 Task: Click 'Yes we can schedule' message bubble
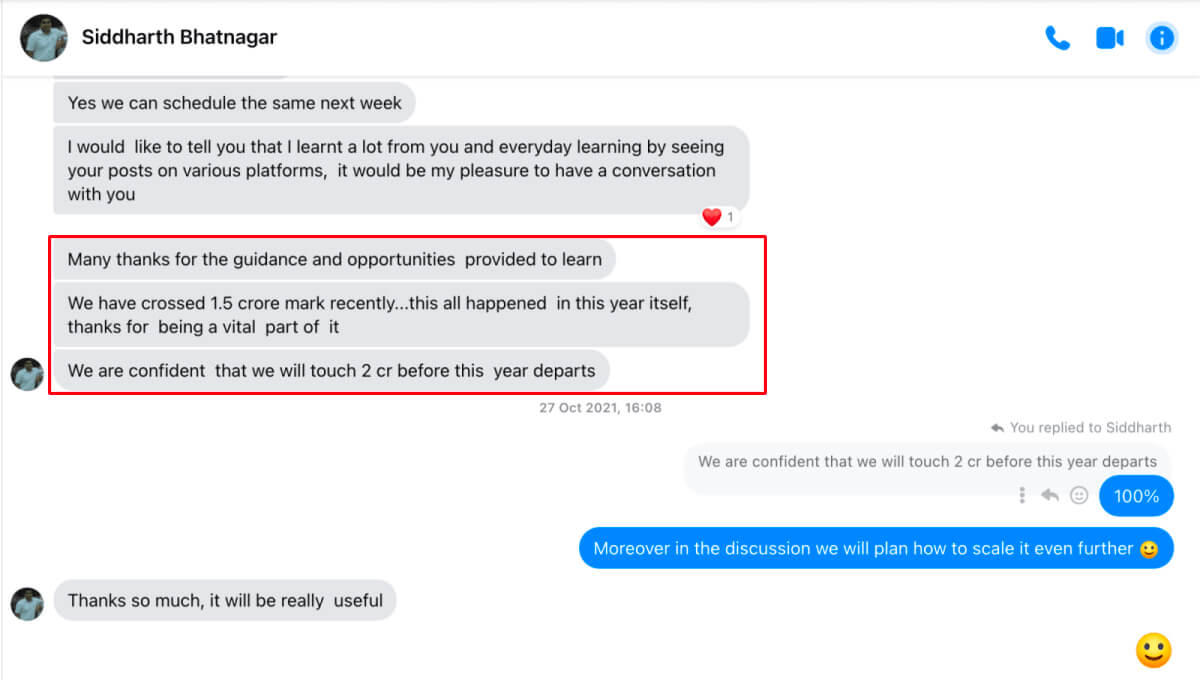pos(234,103)
